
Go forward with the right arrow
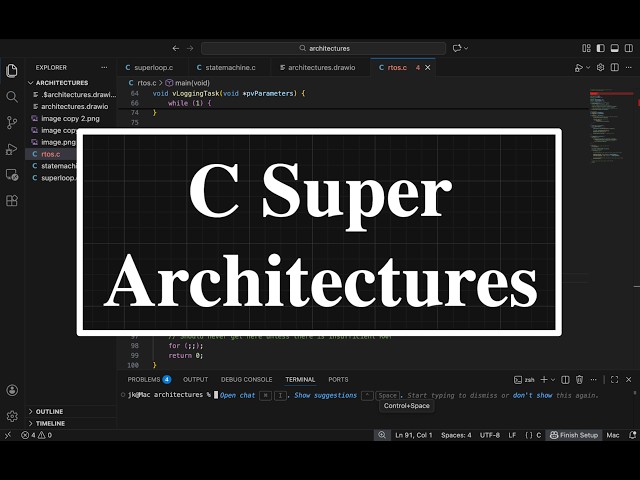coord(190,48)
